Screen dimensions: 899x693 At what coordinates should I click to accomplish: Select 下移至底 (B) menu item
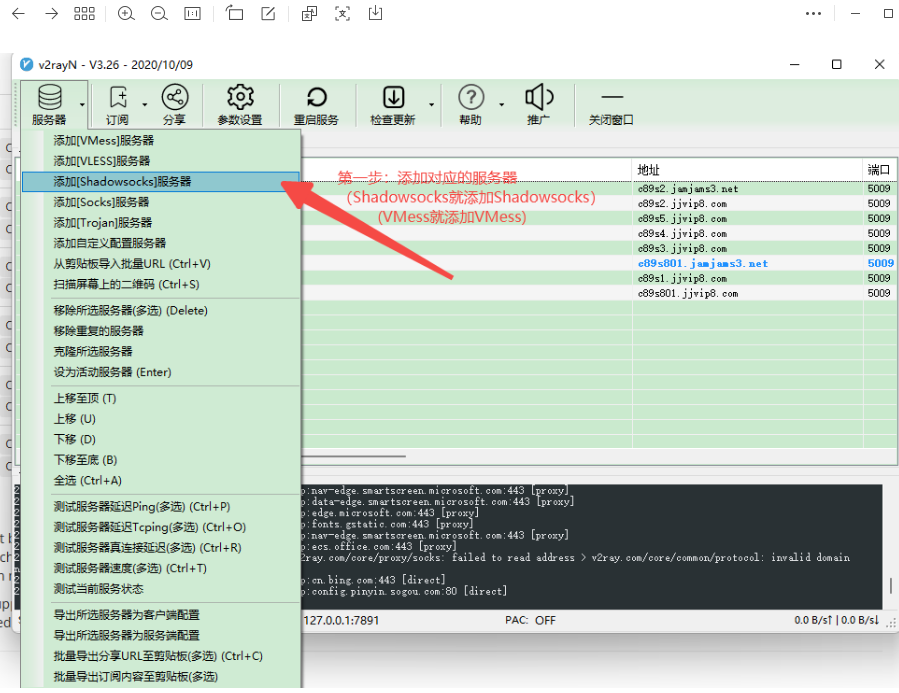pos(161,460)
